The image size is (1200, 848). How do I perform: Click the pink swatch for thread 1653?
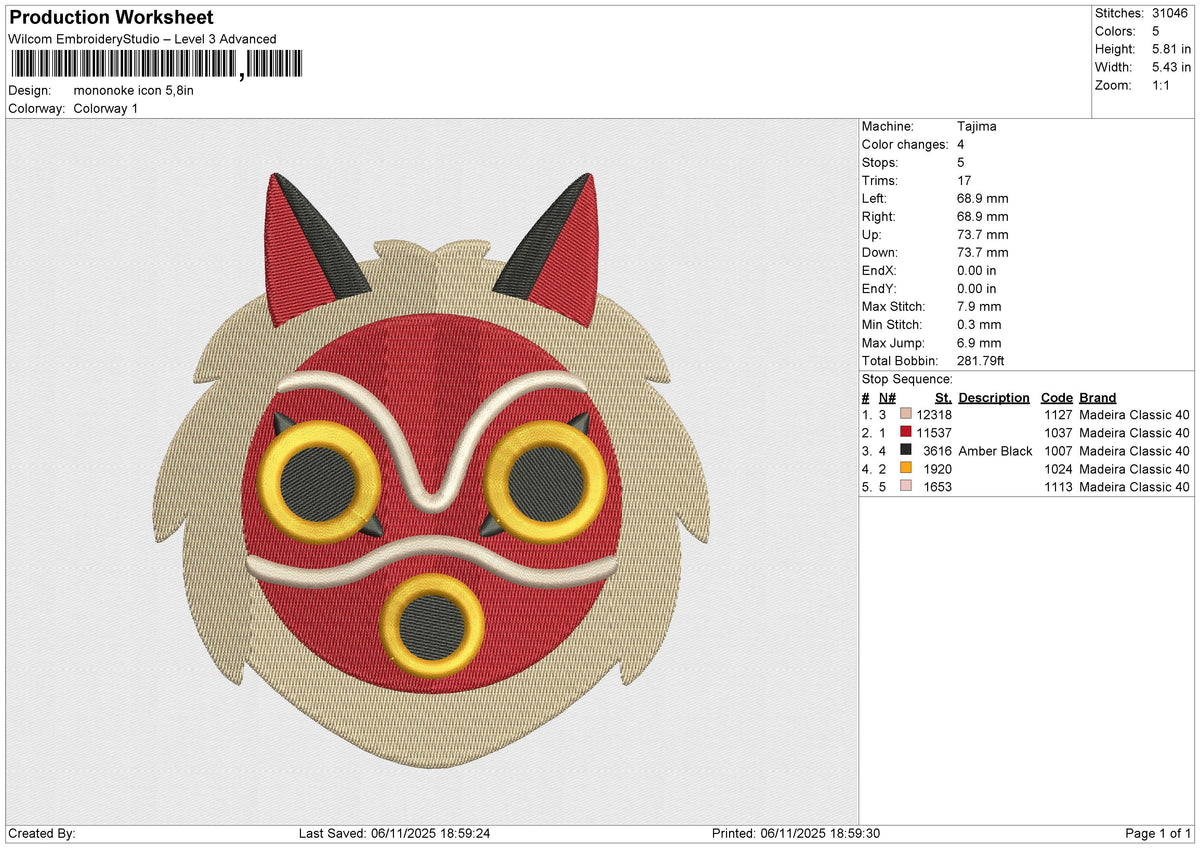(906, 486)
